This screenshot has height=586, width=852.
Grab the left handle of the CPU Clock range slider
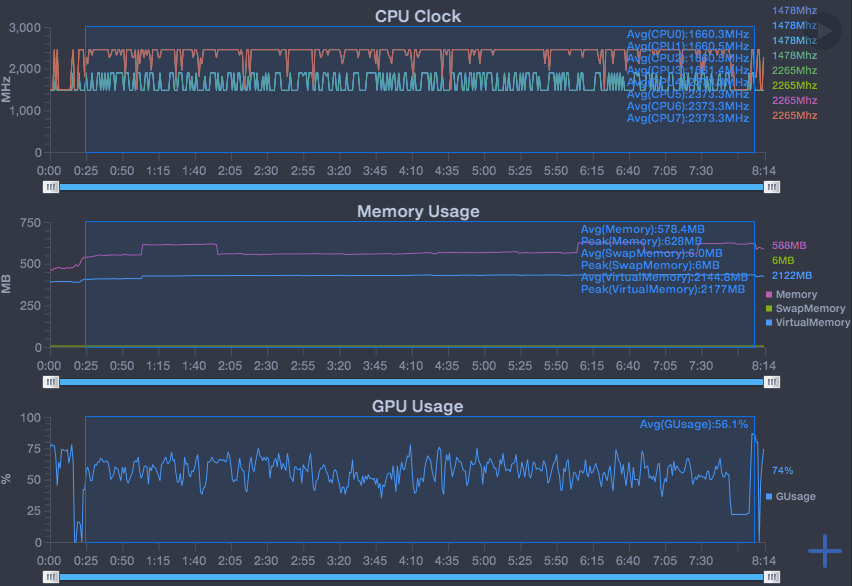[x=51, y=186]
